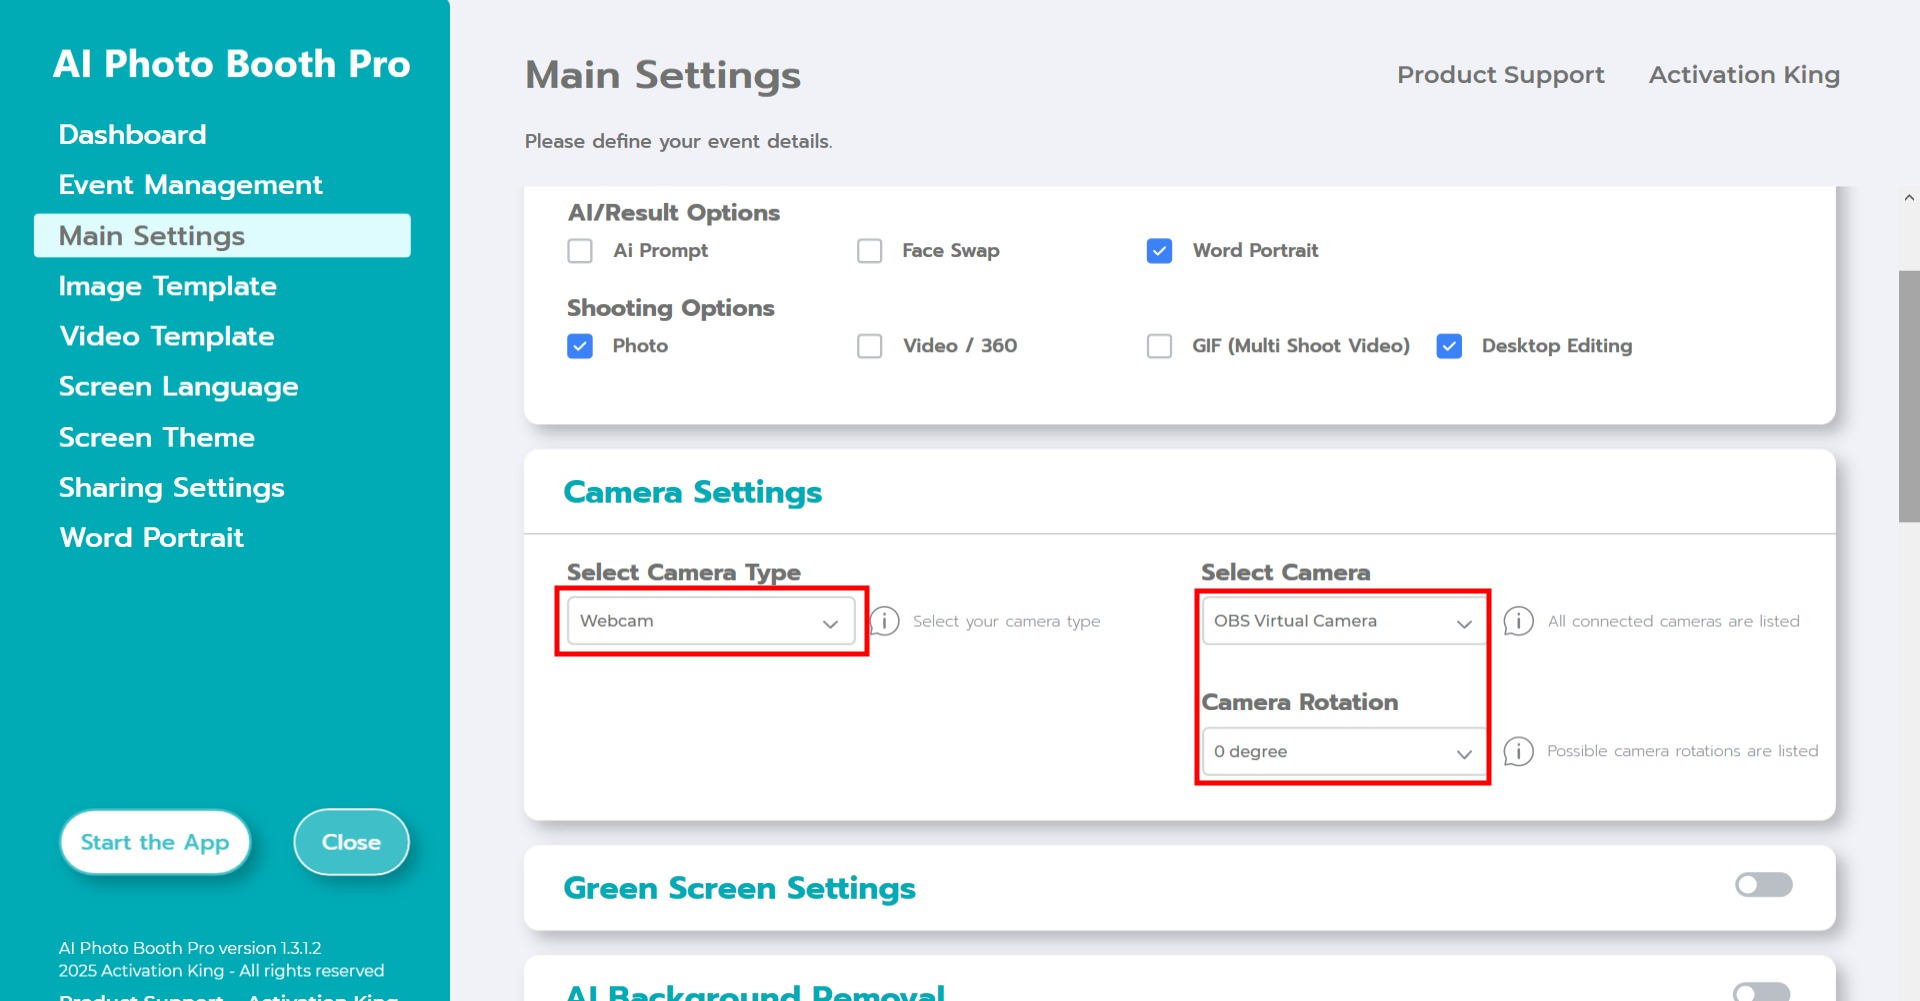Click info icon beside Camera Rotation dropdown
This screenshot has height=1001, width=1920.
(x=1518, y=751)
